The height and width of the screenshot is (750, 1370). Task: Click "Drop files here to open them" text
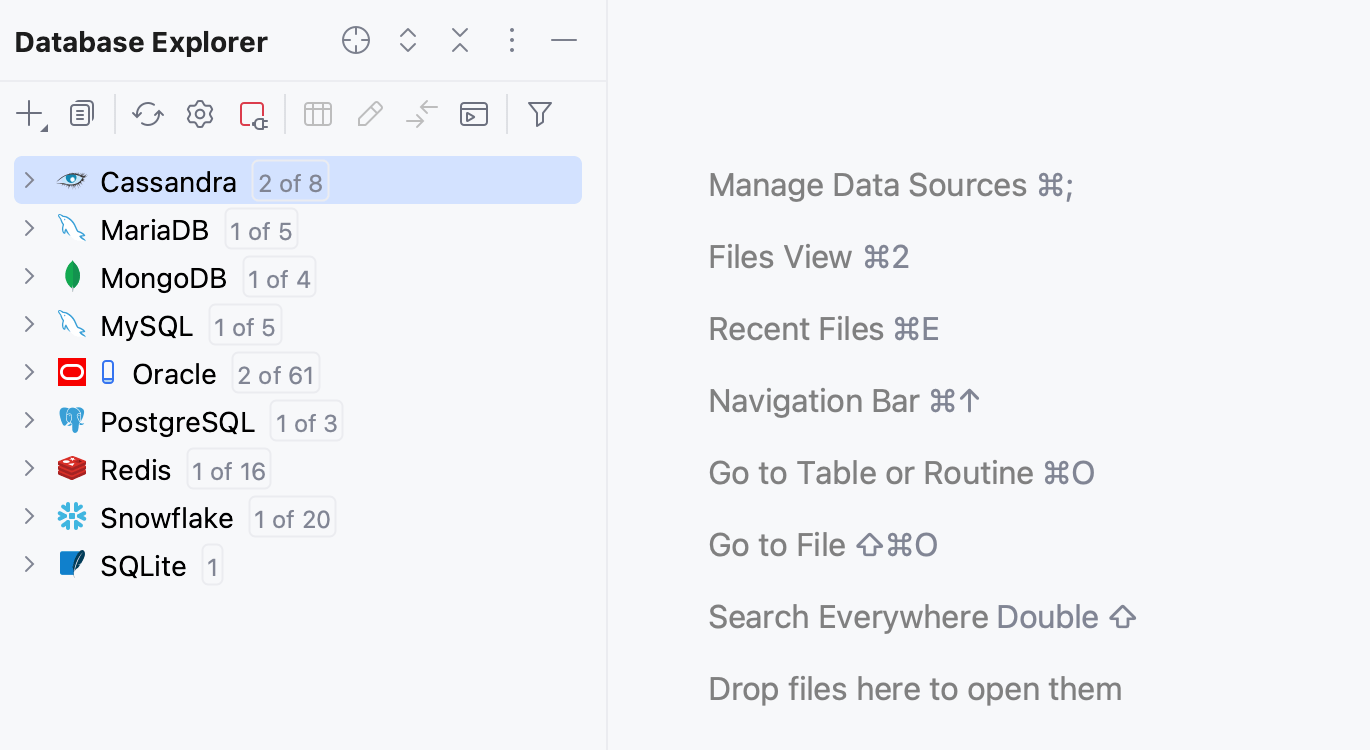pyautogui.click(x=915, y=689)
